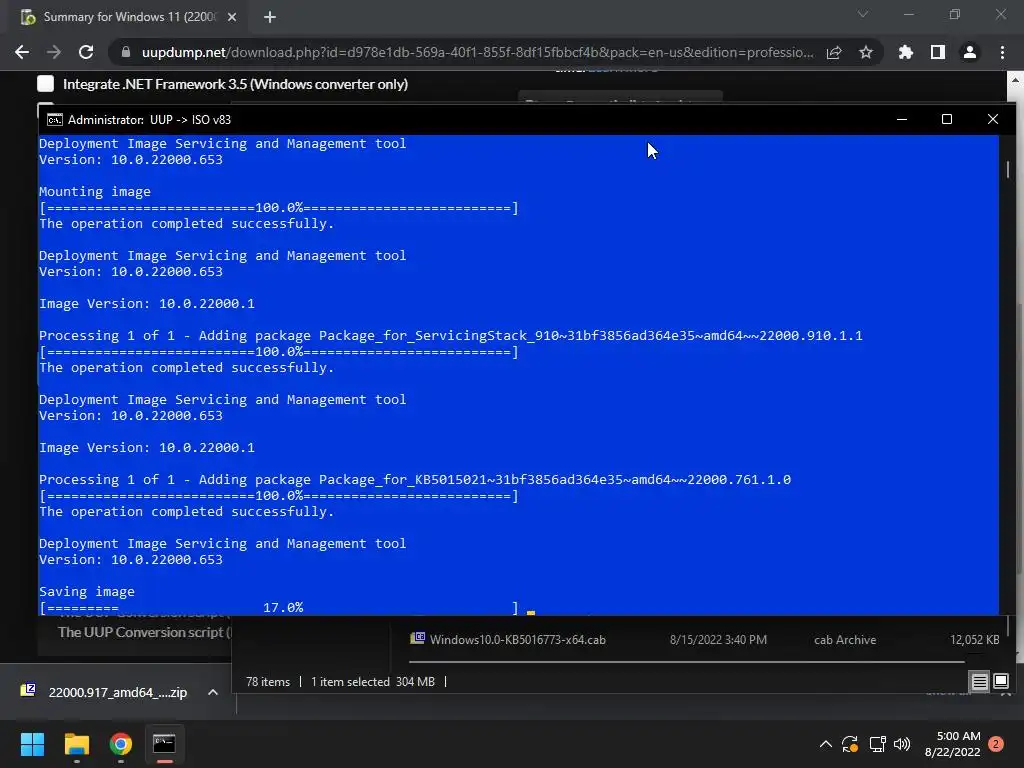Image resolution: width=1024 pixels, height=768 pixels.
Task: Open notification badge showing 2
Action: (x=996, y=744)
